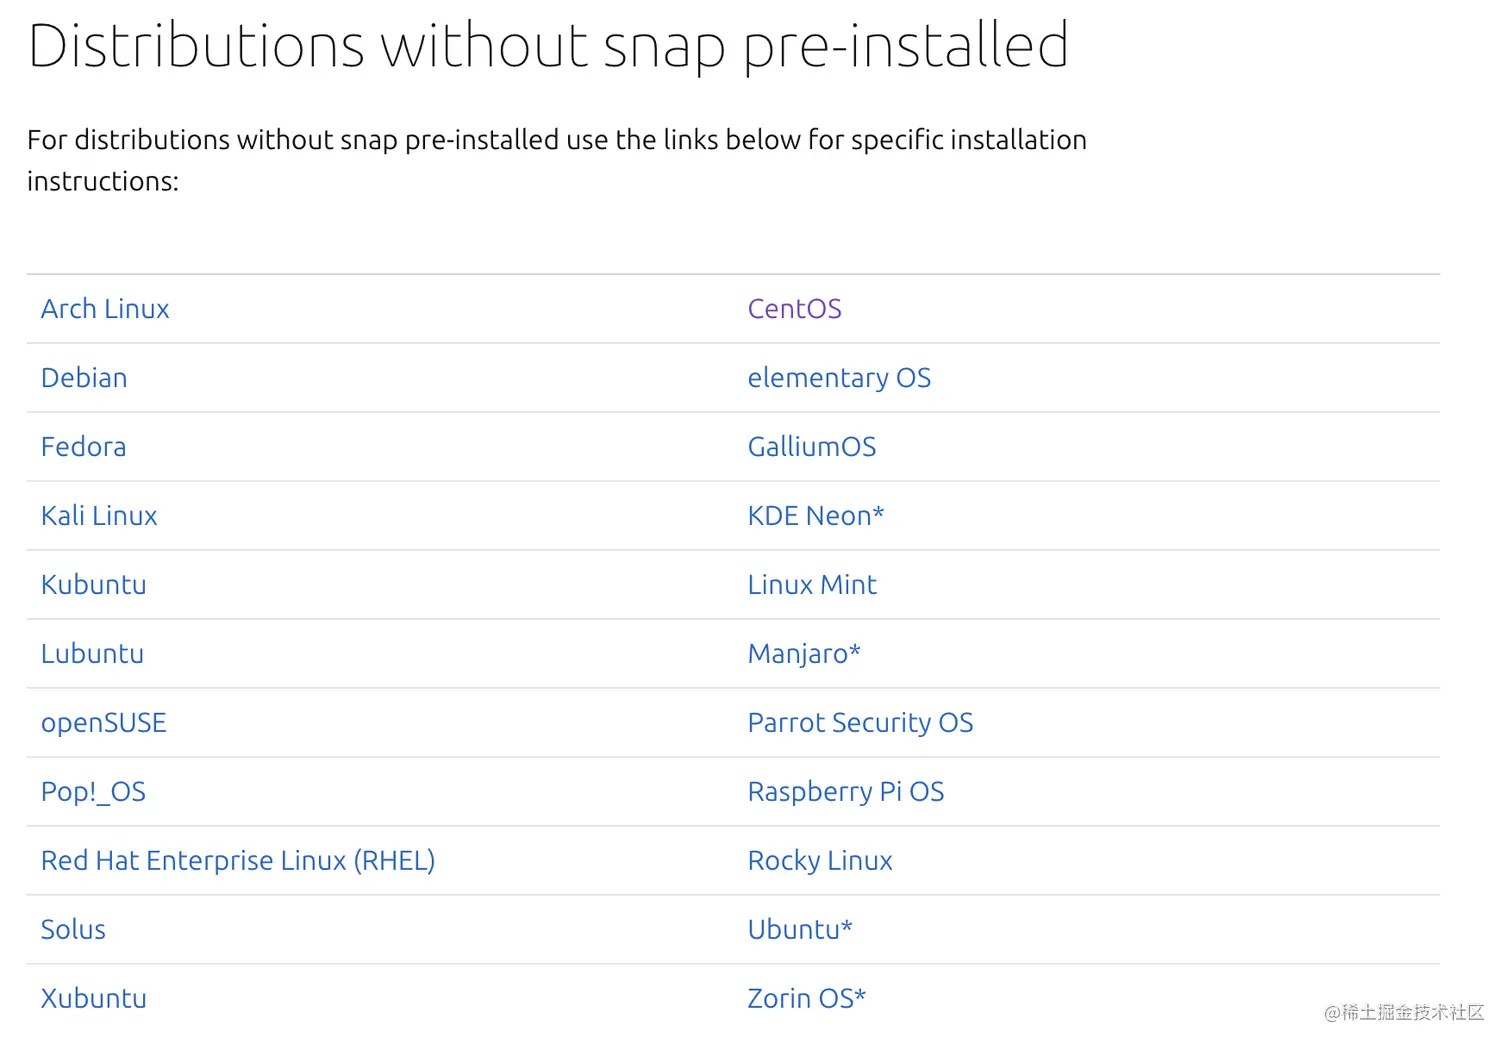Go to openSUSE instructions

point(103,723)
